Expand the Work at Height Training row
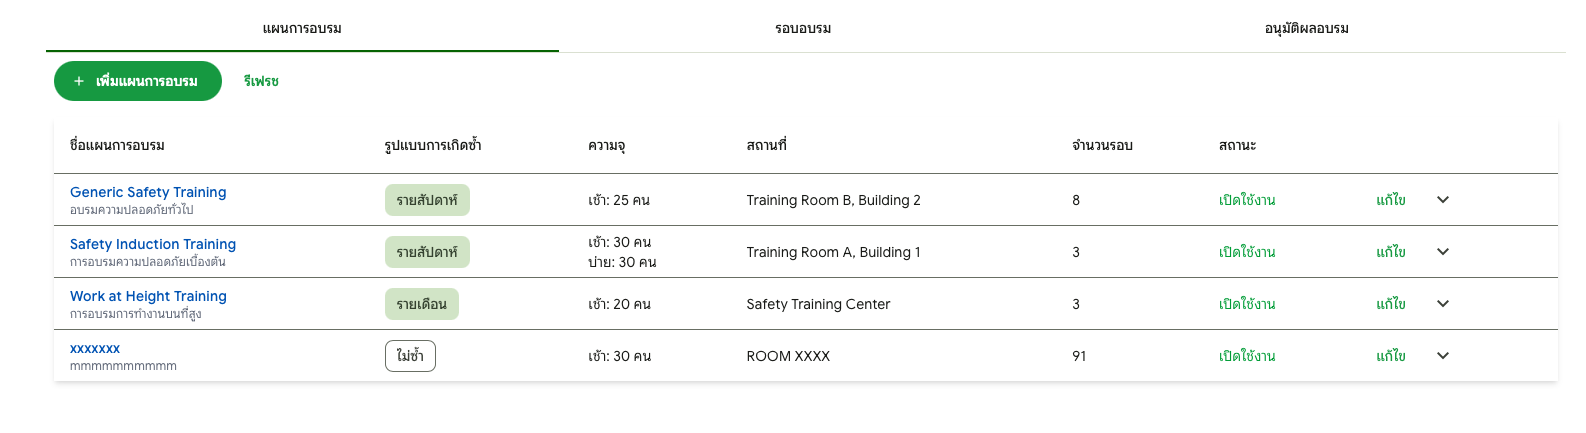The height and width of the screenshot is (433, 1586). tap(1442, 304)
